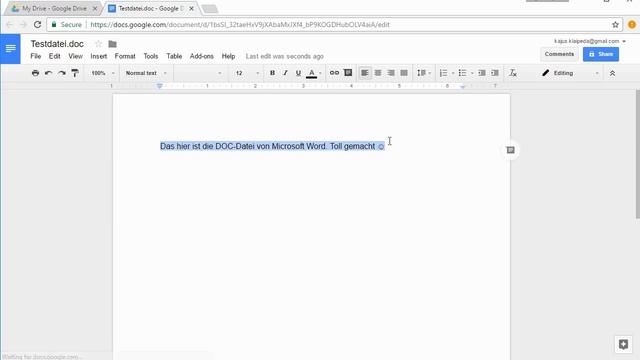Toggle bold formatting

[x=272, y=73]
